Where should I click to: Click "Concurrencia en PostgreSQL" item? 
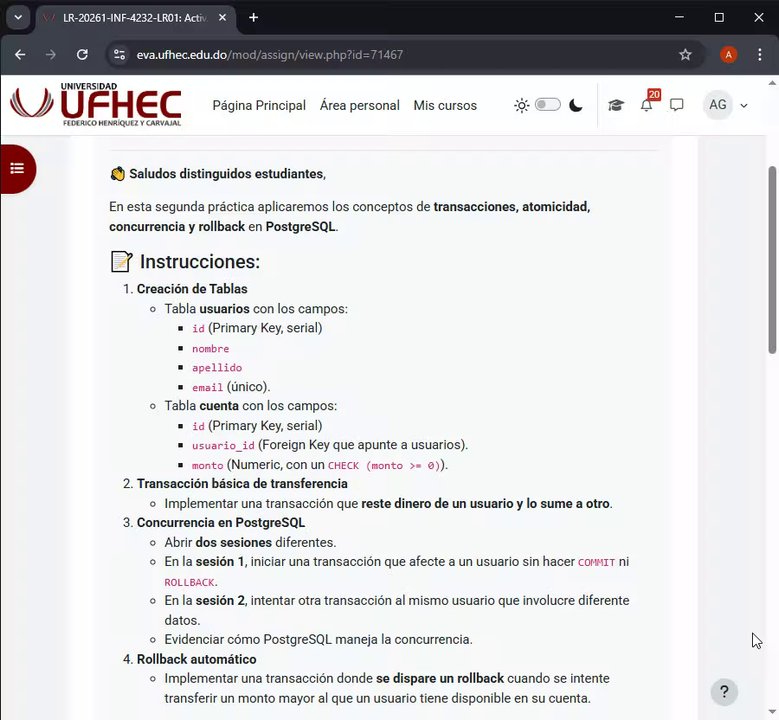(221, 523)
